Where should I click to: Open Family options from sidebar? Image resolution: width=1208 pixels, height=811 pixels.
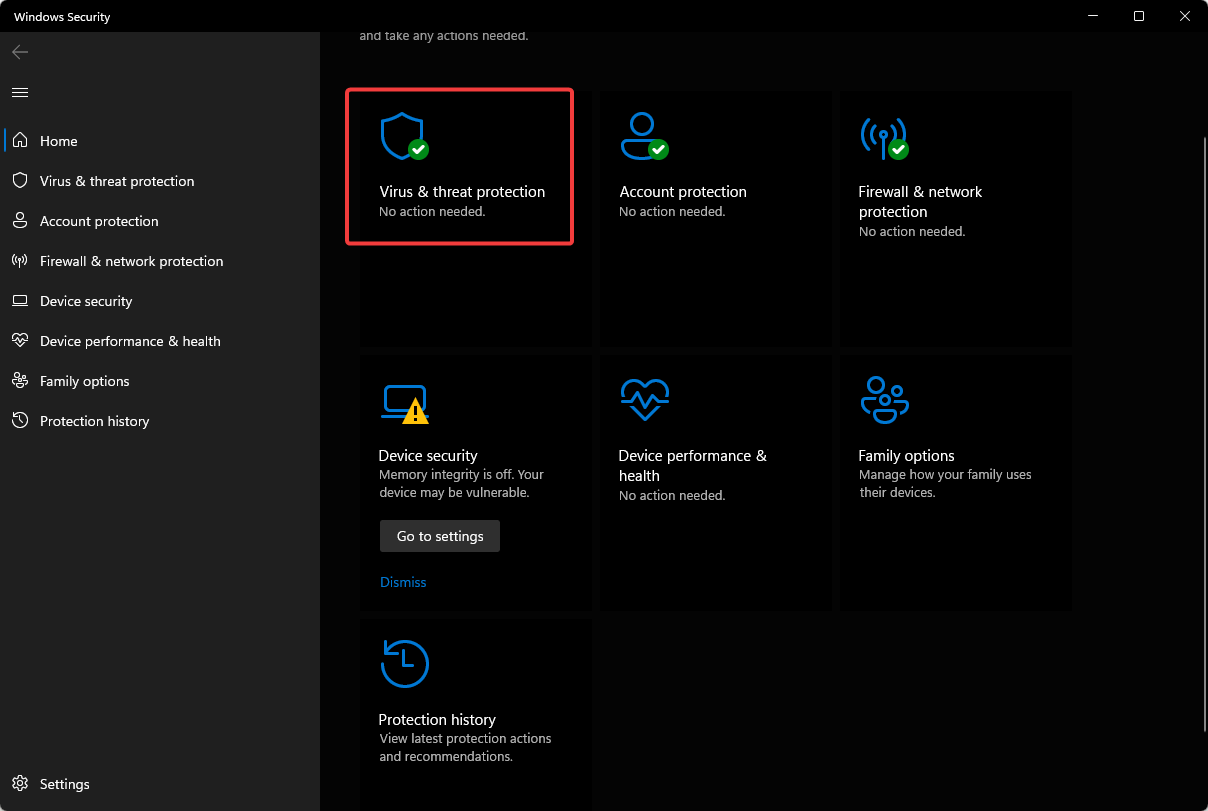[x=160, y=381]
